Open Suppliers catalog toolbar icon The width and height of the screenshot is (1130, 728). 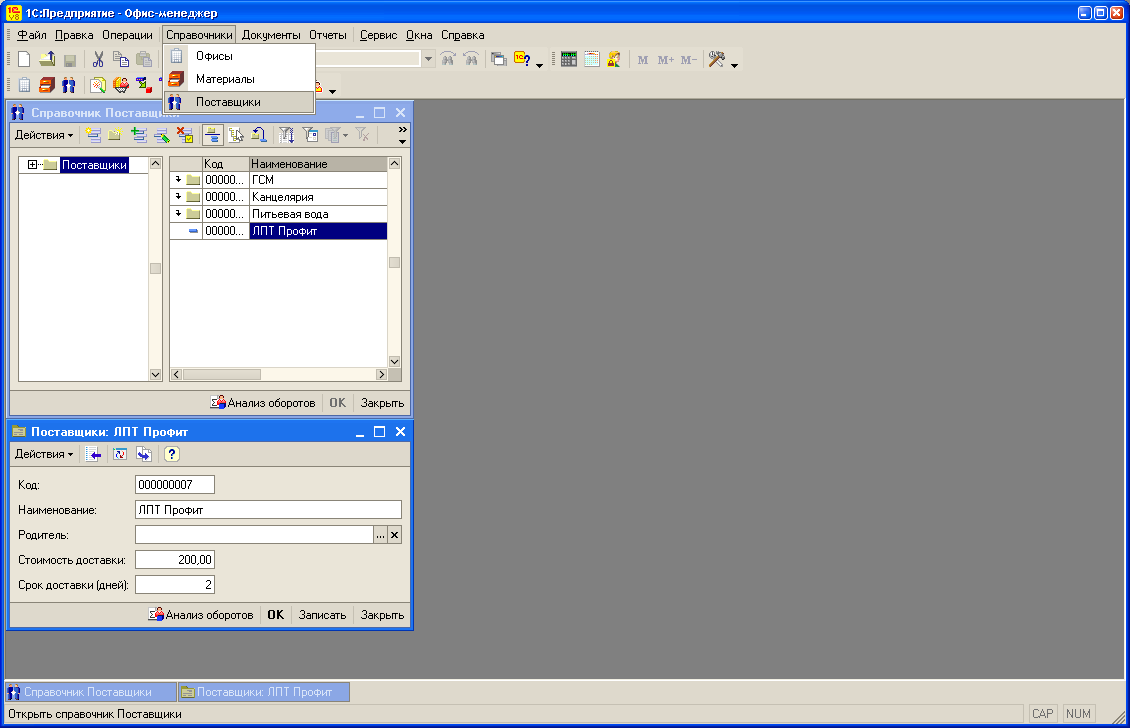69,85
